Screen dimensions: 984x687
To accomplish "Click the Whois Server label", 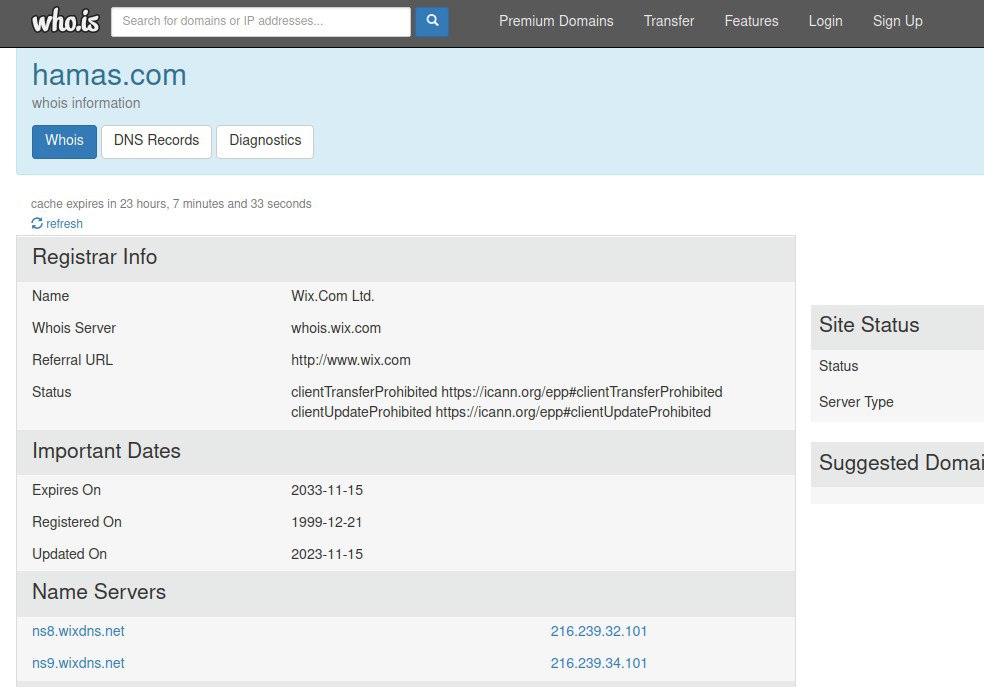I will pyautogui.click(x=74, y=328).
